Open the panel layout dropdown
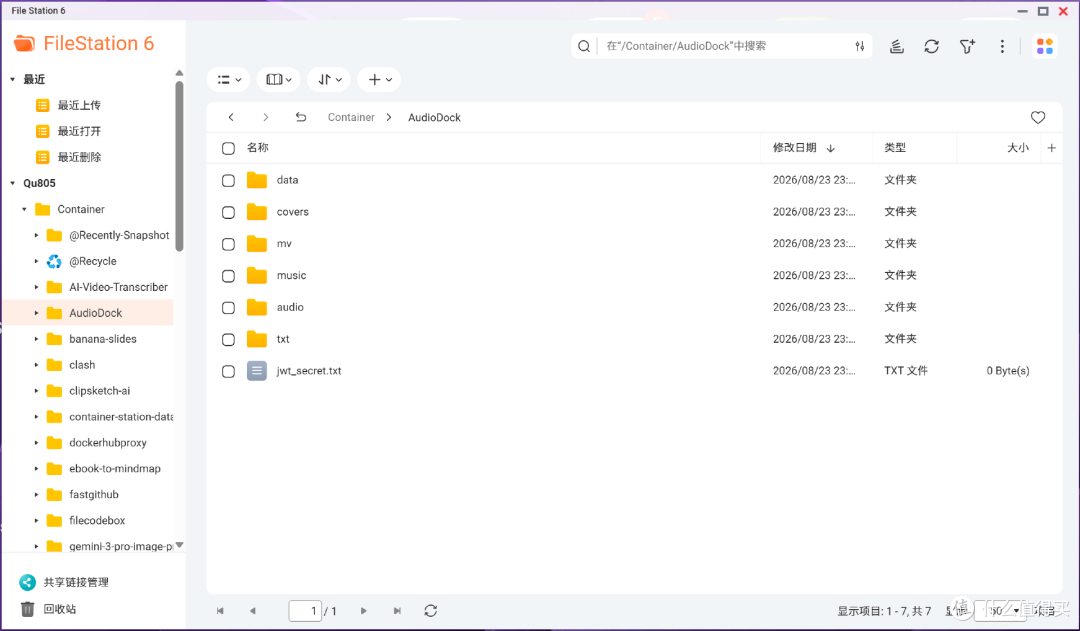The height and width of the screenshot is (631, 1080). [278, 80]
